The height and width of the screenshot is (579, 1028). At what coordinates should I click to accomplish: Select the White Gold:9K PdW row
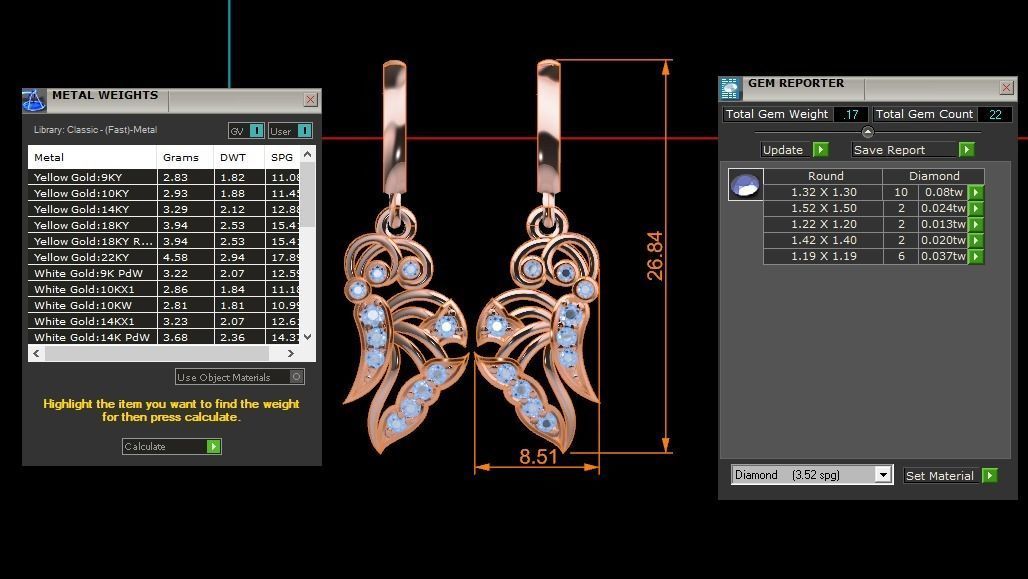[164, 273]
